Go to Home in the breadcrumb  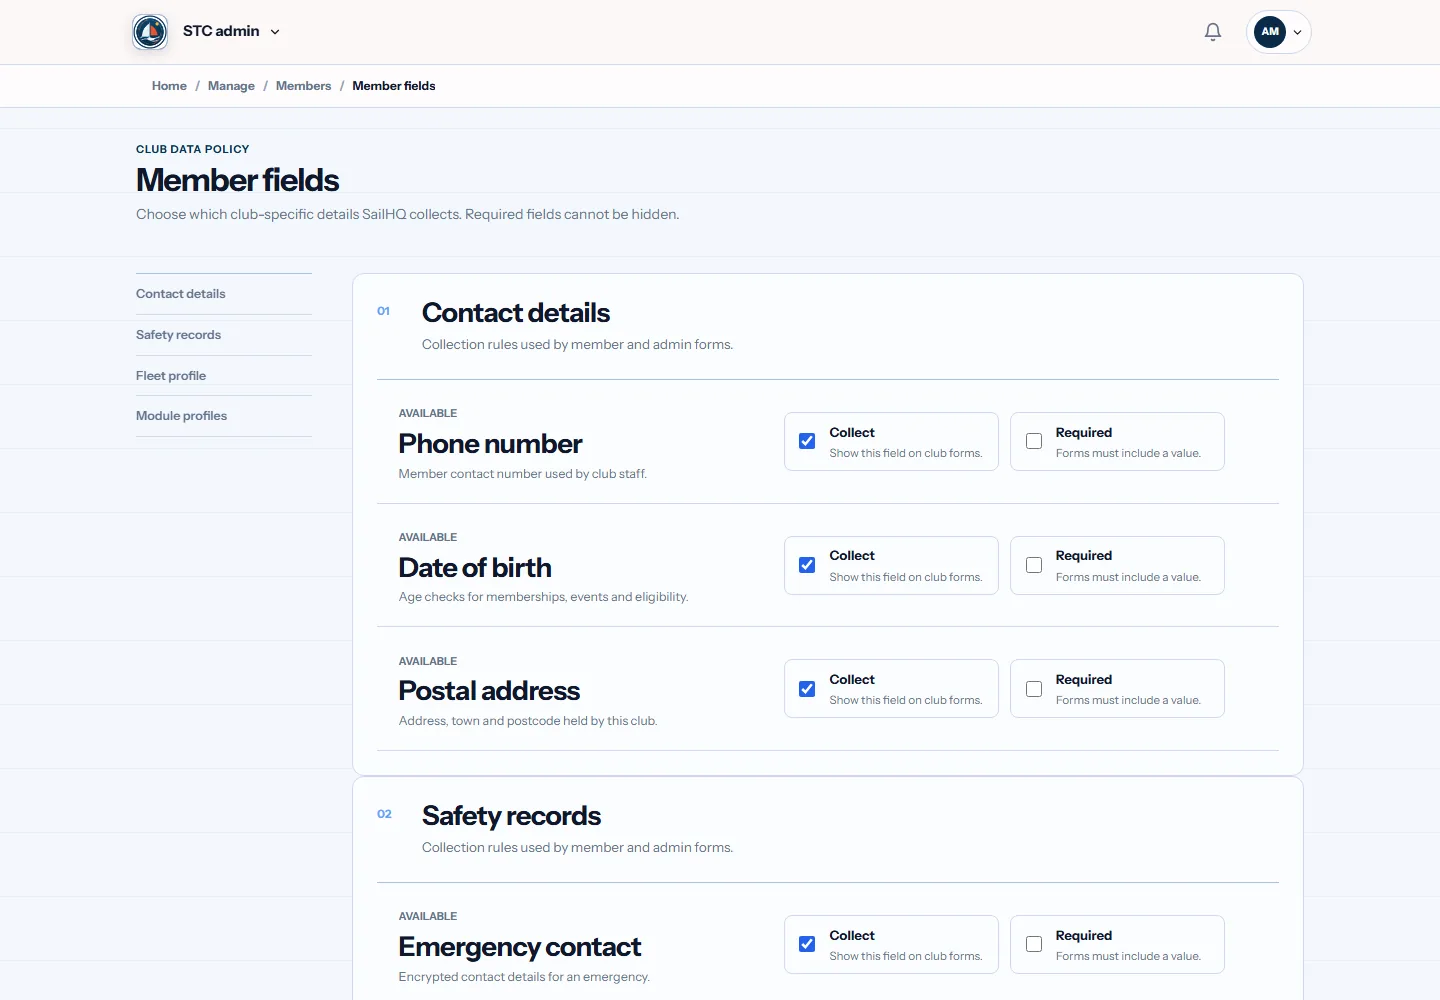169,86
